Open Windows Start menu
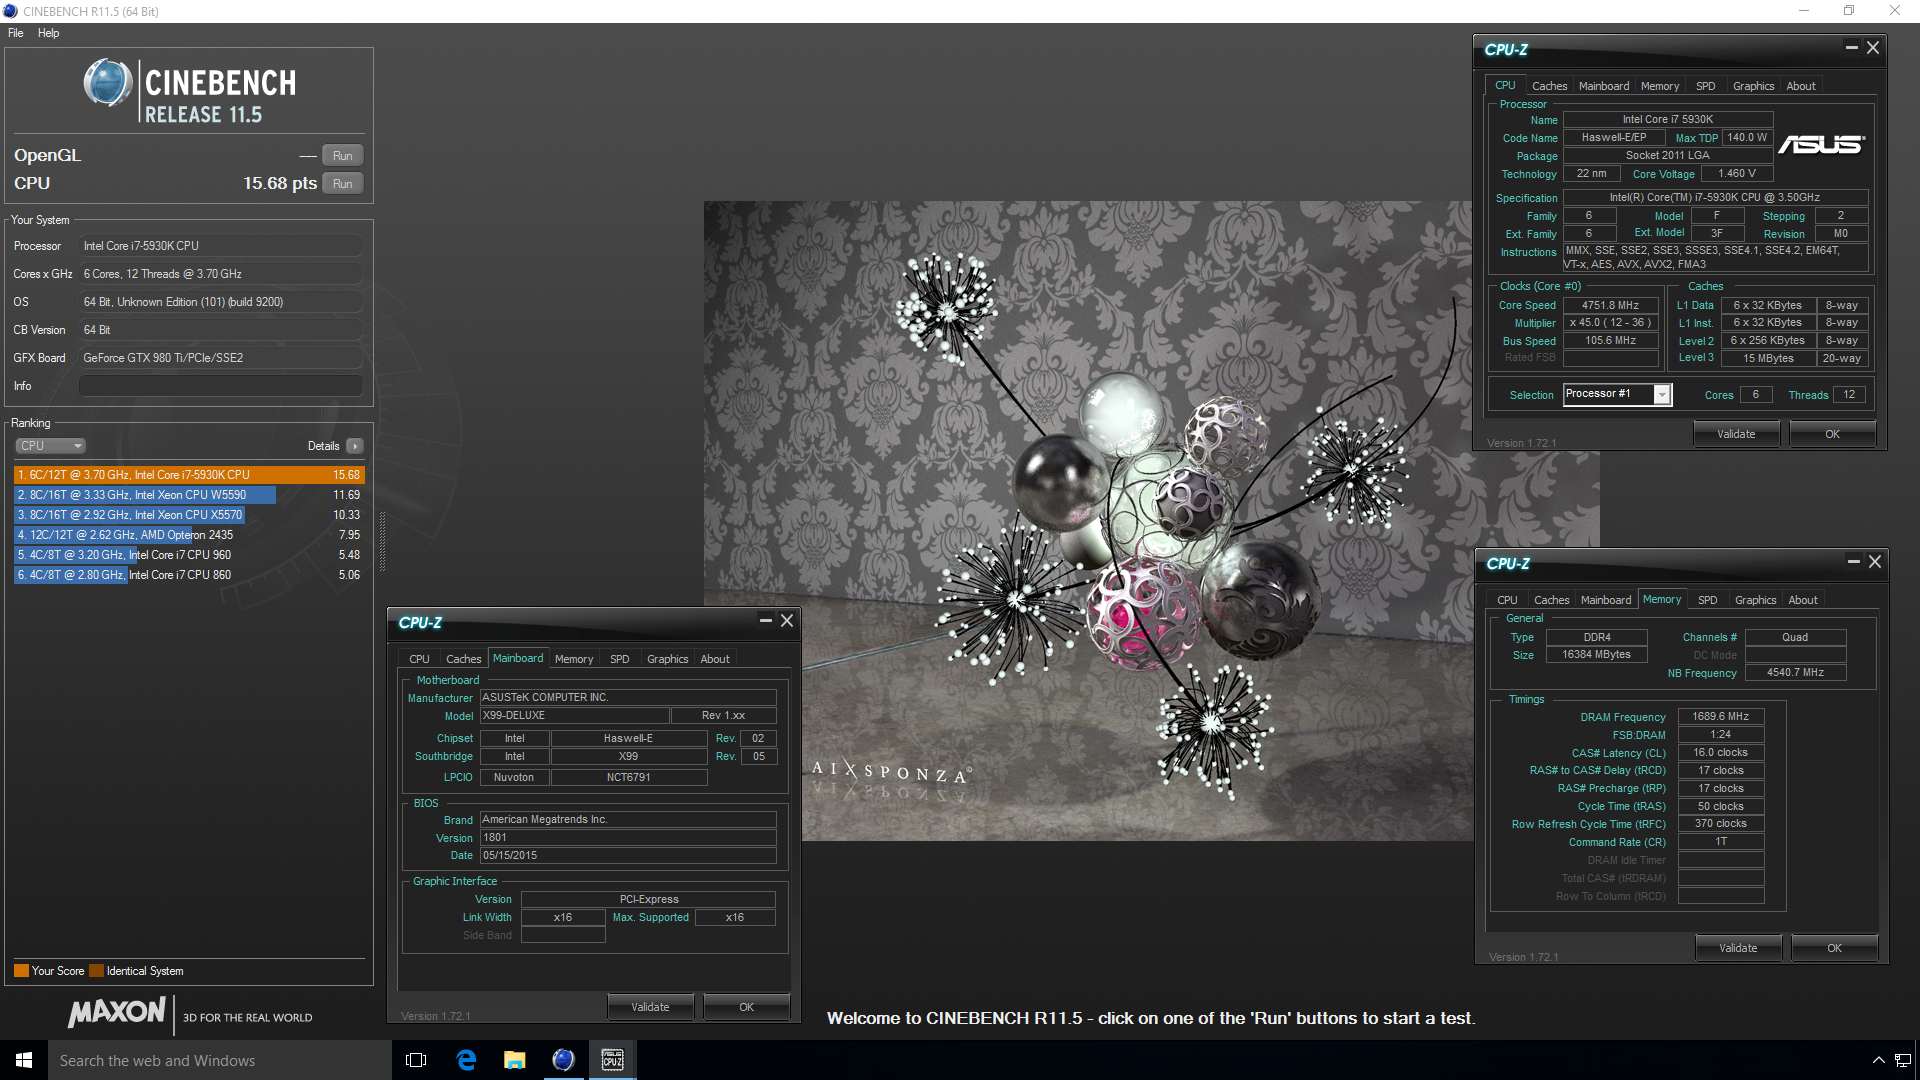1920x1080 pixels. point(24,1060)
